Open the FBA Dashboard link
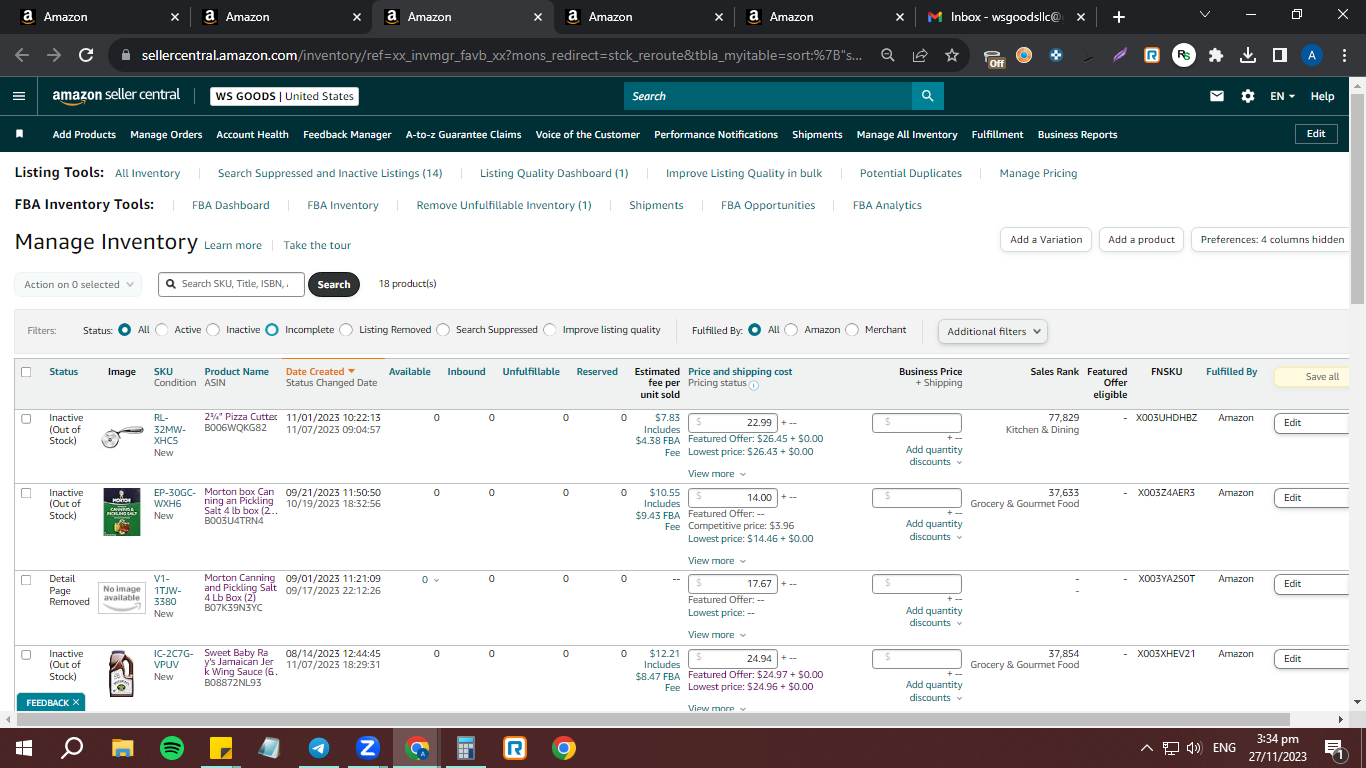Image resolution: width=1366 pixels, height=768 pixels. 231,205
